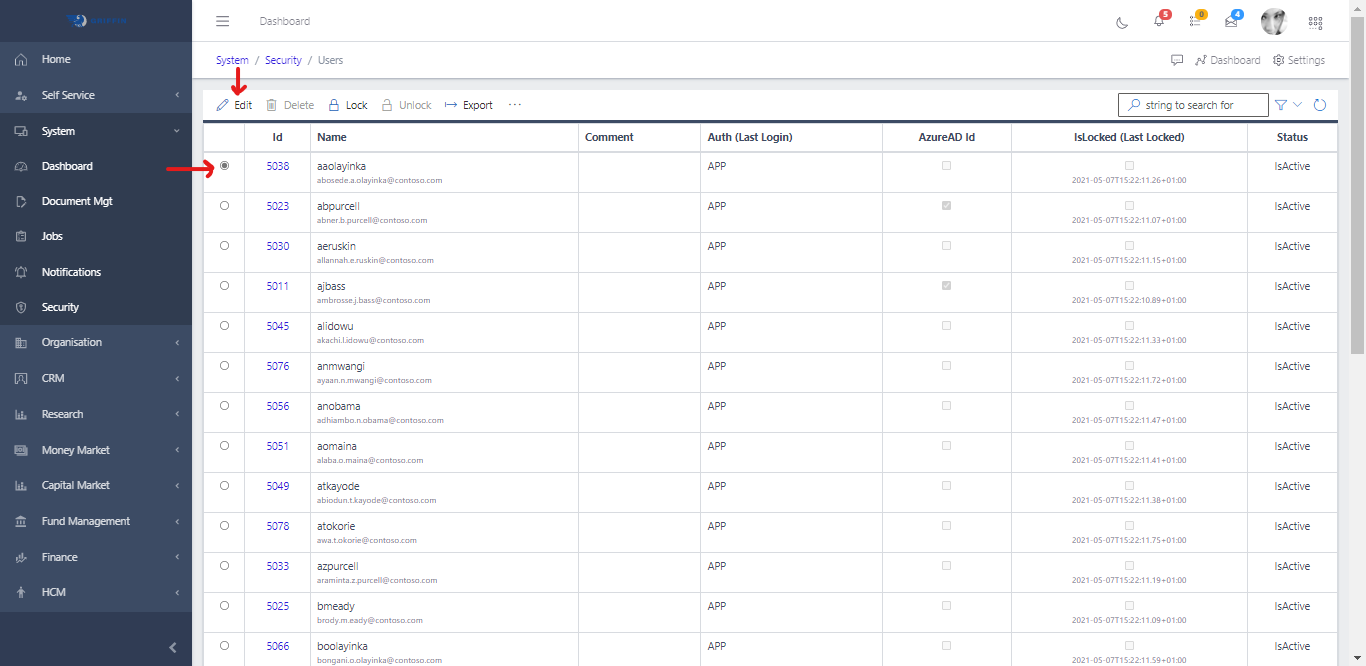This screenshot has width=1366, height=666.
Task: Click the vertical page scrollbar
Action: 1357,200
